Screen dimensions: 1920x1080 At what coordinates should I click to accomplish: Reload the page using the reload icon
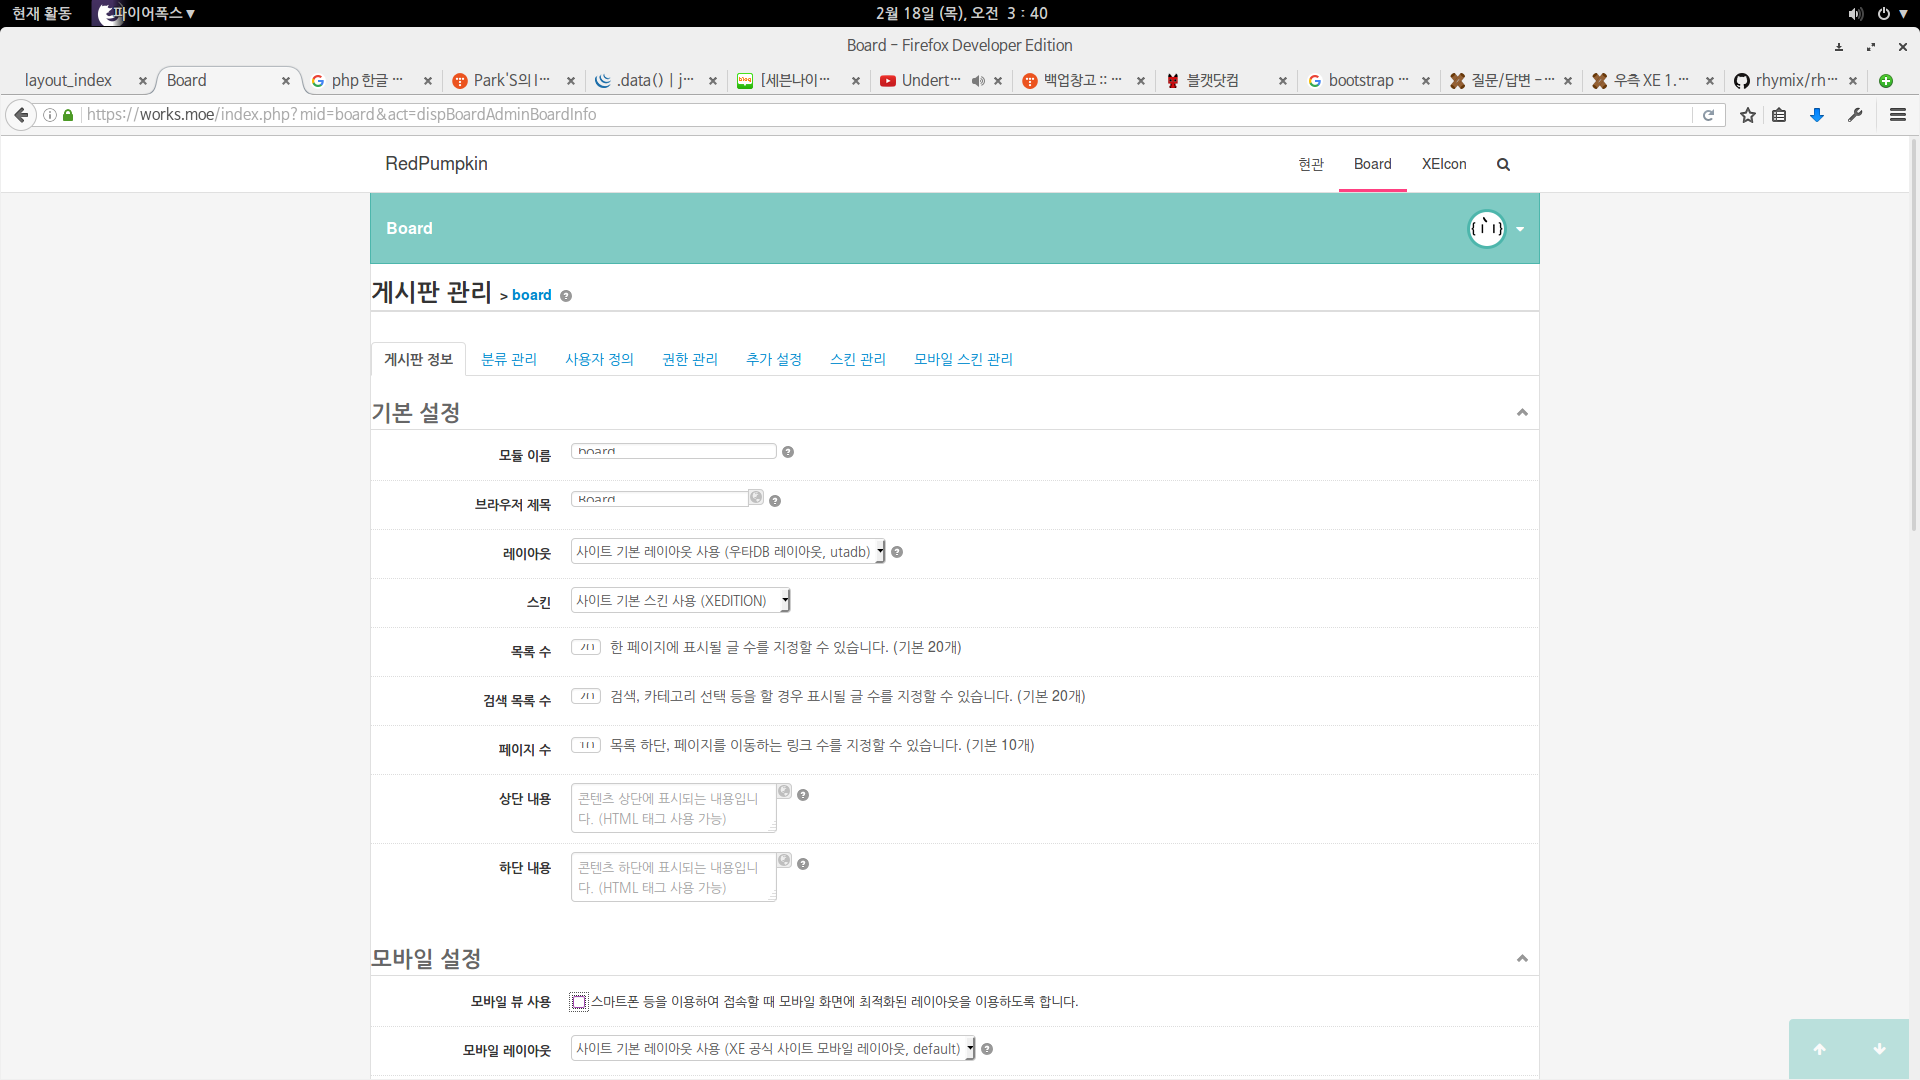(1709, 114)
